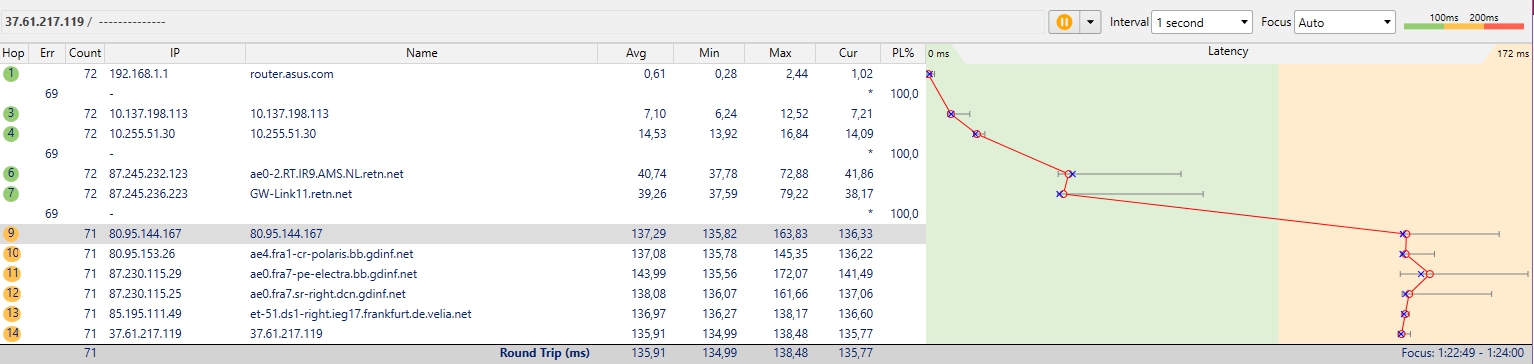1534x364 pixels.
Task: Click the hop 11 orange circle icon
Action: tap(12, 274)
